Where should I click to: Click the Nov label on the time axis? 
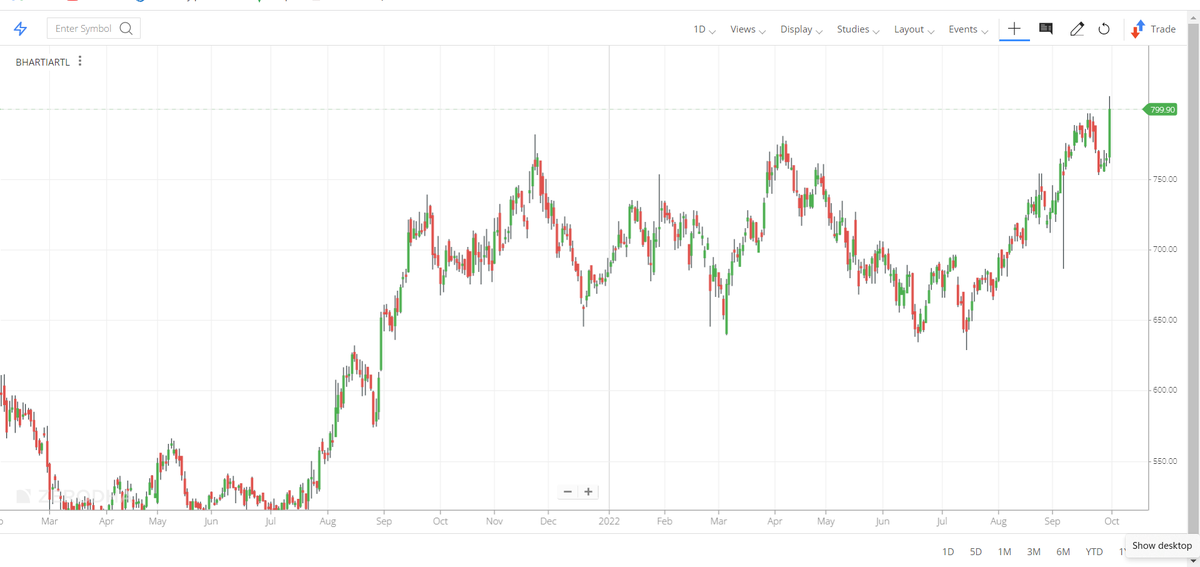pos(494,521)
